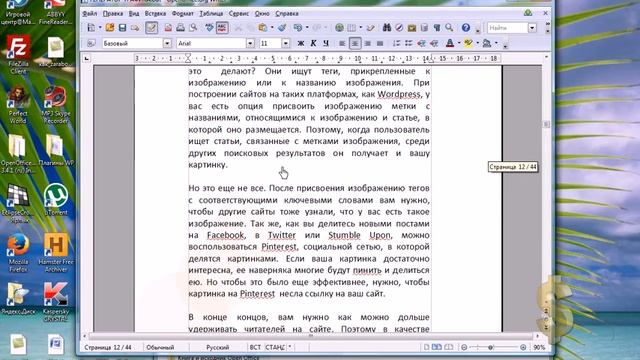Toggle the ВСТ insert mode field
This screenshot has width=640, height=360.
point(255,347)
